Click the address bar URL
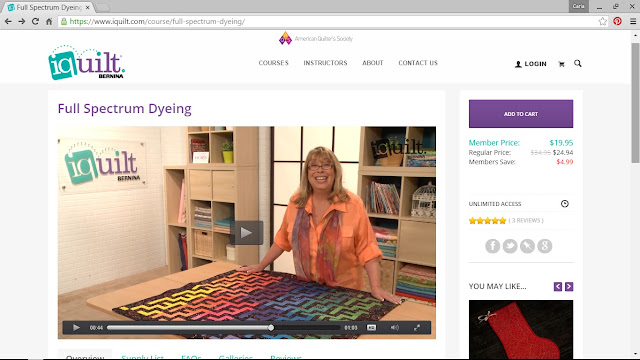 (x=157, y=21)
